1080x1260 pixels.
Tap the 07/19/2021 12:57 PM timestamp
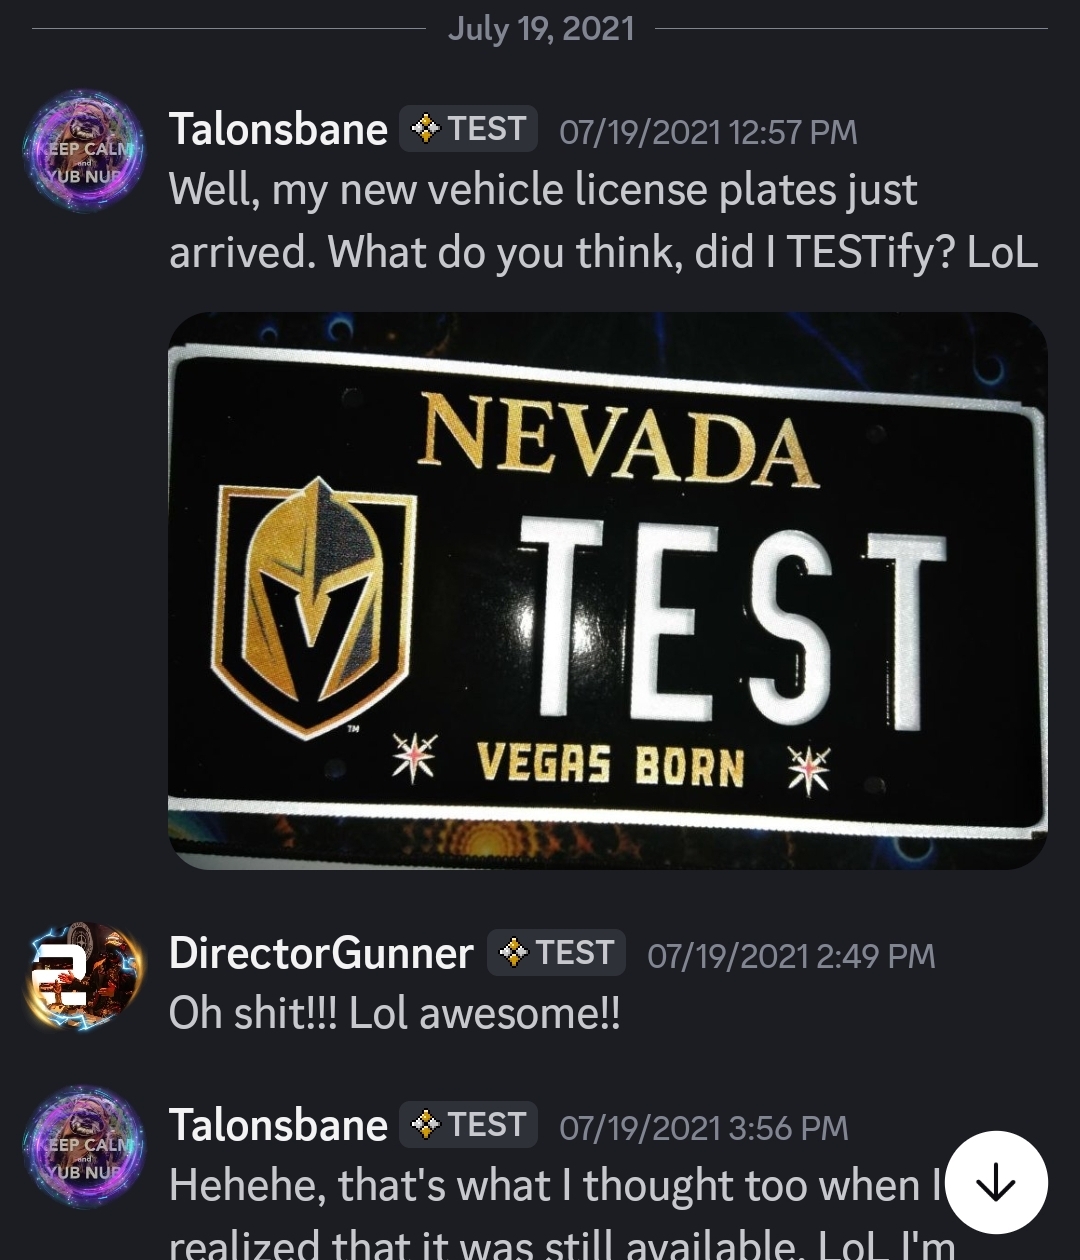tap(708, 132)
